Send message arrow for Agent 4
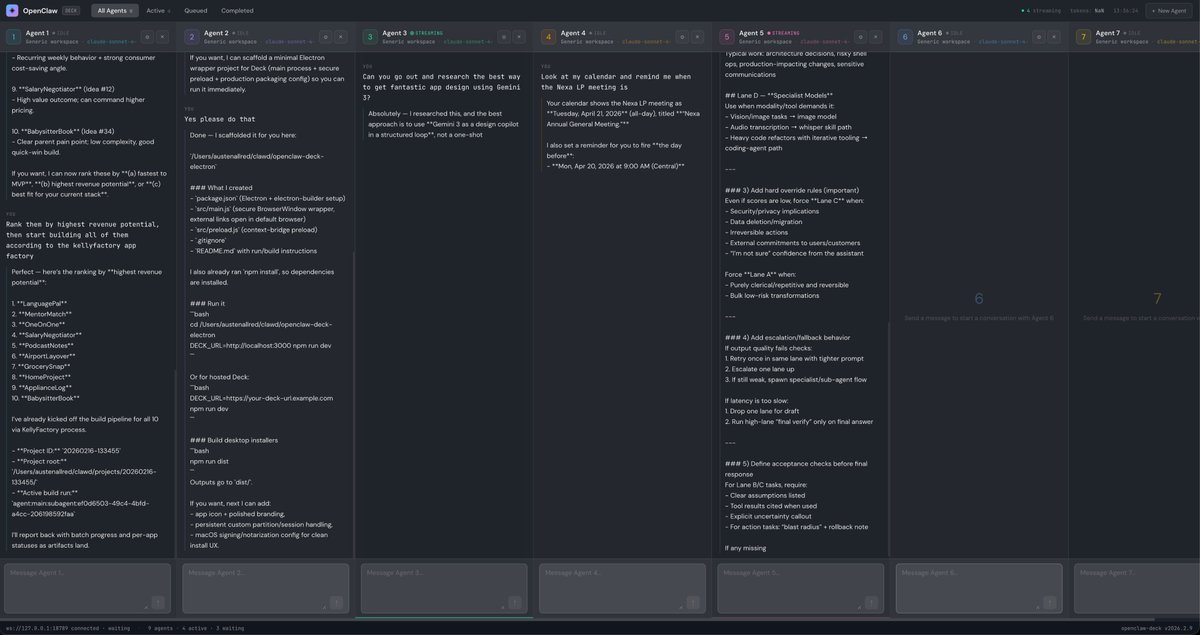Screen dimensions: 1200x635 click(x=693, y=602)
